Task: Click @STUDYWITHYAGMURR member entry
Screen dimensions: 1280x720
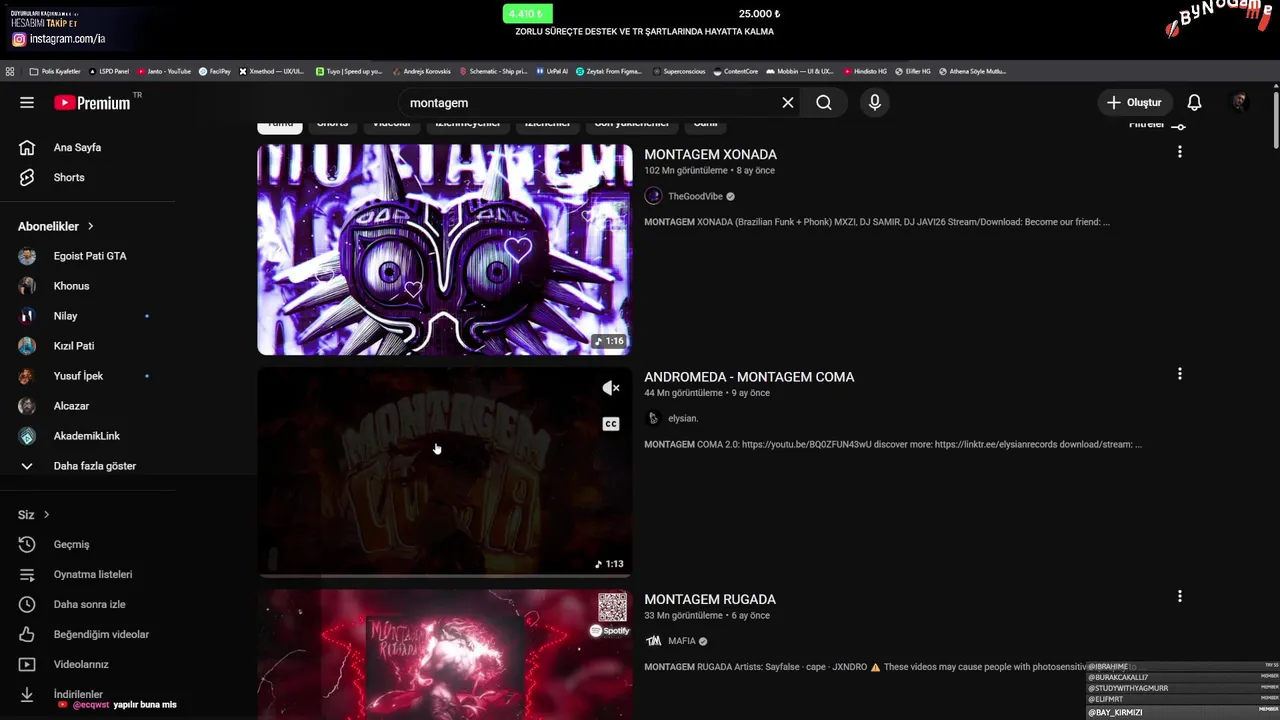Action: [x=1128, y=688]
